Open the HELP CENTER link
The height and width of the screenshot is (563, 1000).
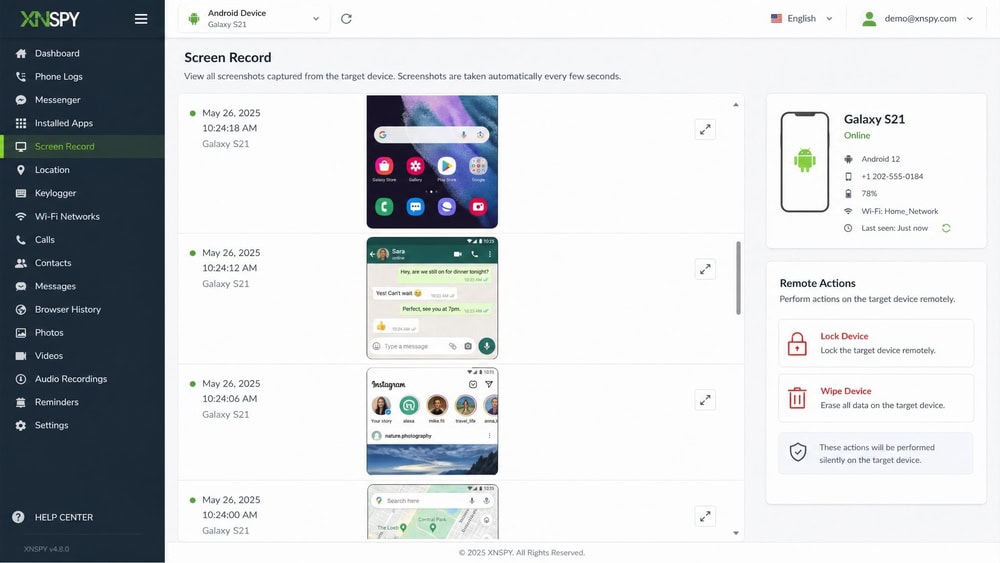click(64, 517)
